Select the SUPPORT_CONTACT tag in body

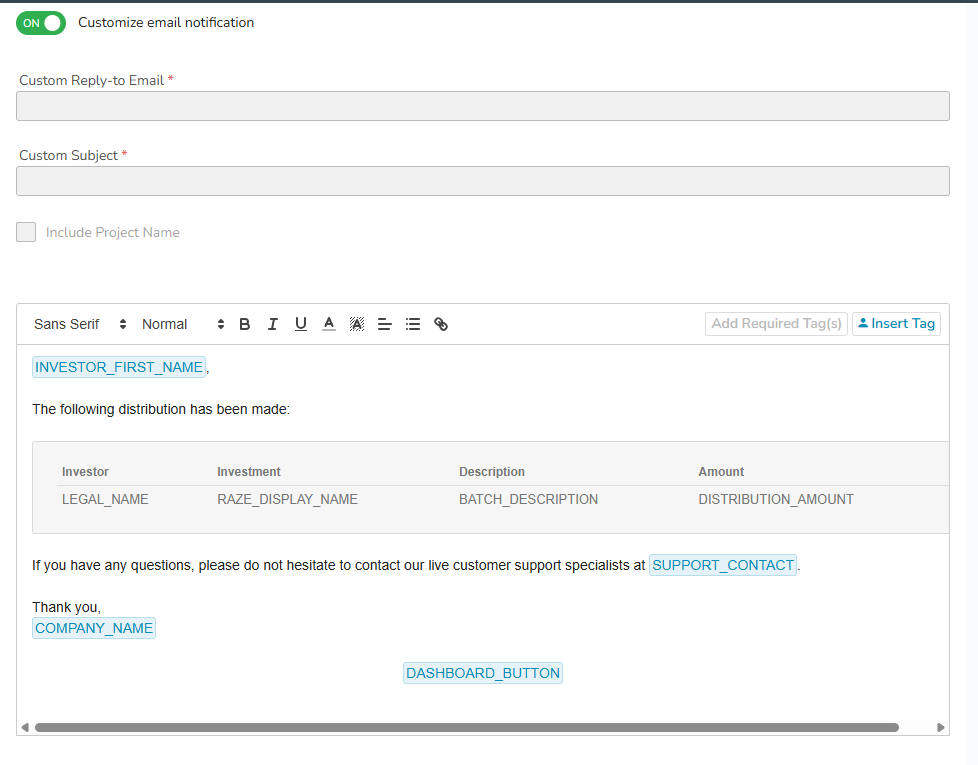723,565
